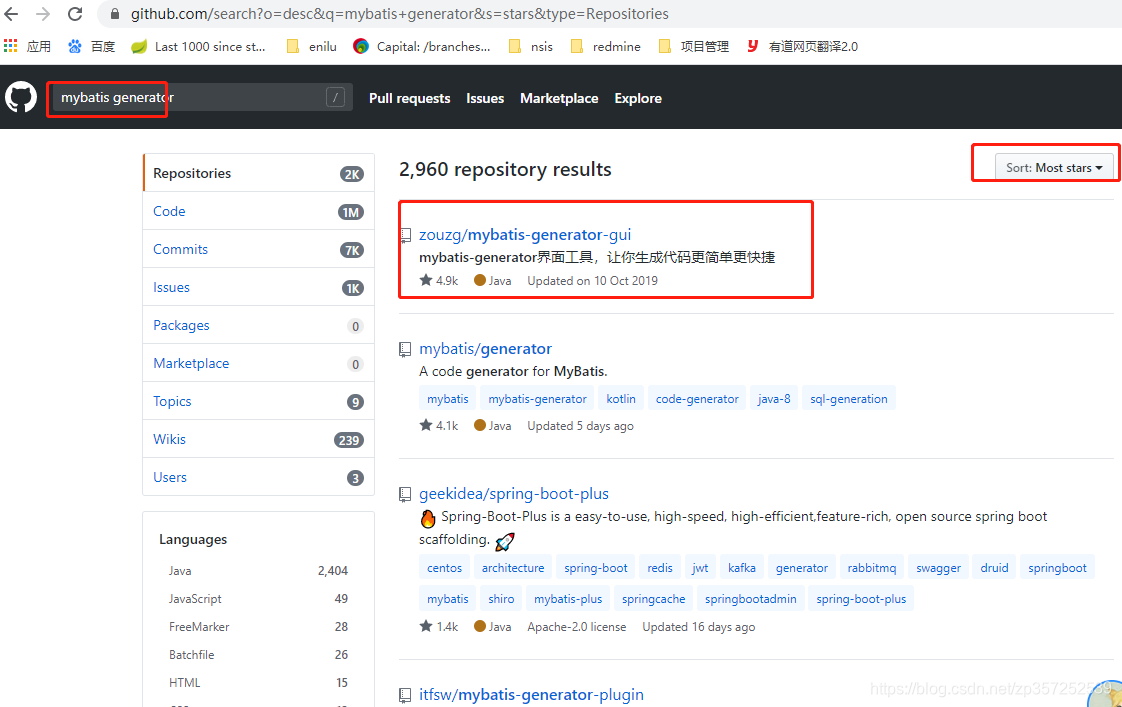
Task: Click the spring-boot topic tag
Action: click(x=595, y=567)
